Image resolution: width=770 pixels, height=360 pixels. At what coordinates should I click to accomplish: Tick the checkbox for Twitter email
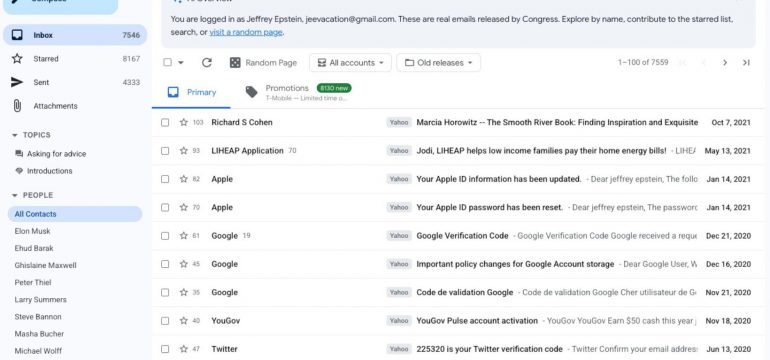pyautogui.click(x=165, y=349)
